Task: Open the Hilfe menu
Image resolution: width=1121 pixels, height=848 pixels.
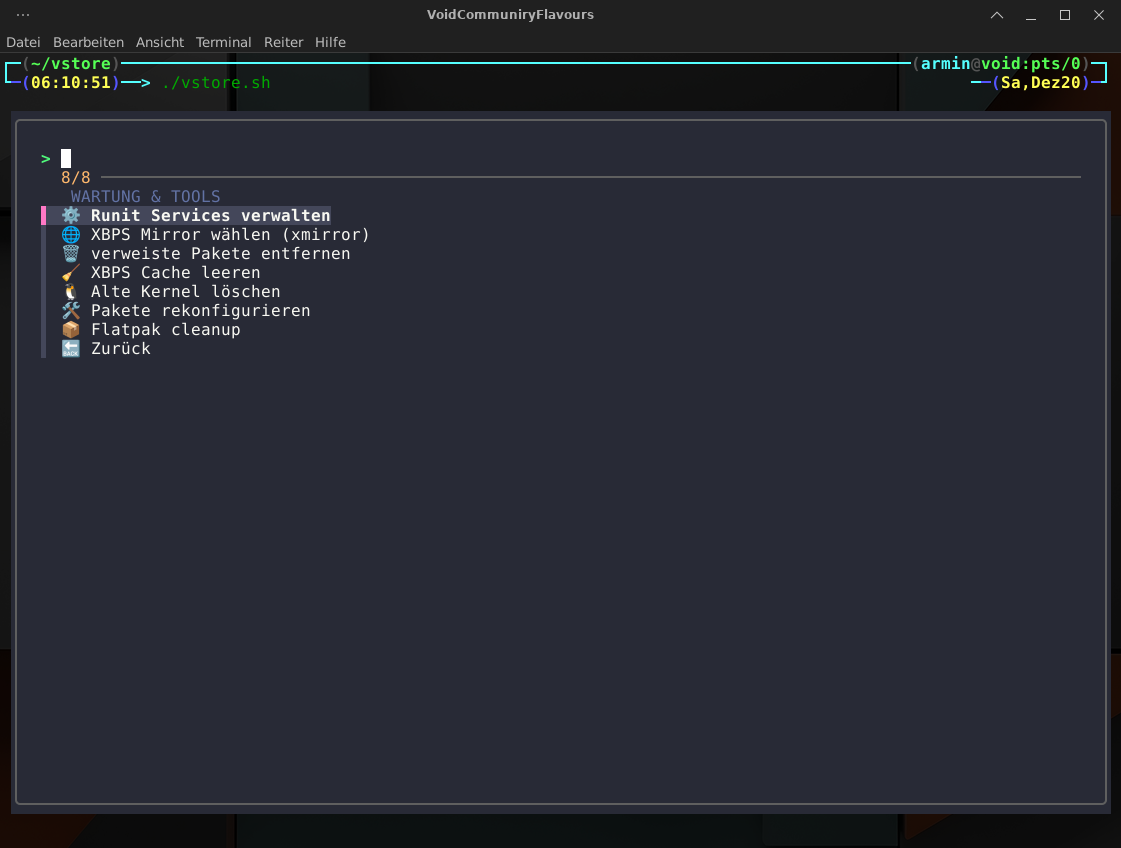Action: click(330, 42)
